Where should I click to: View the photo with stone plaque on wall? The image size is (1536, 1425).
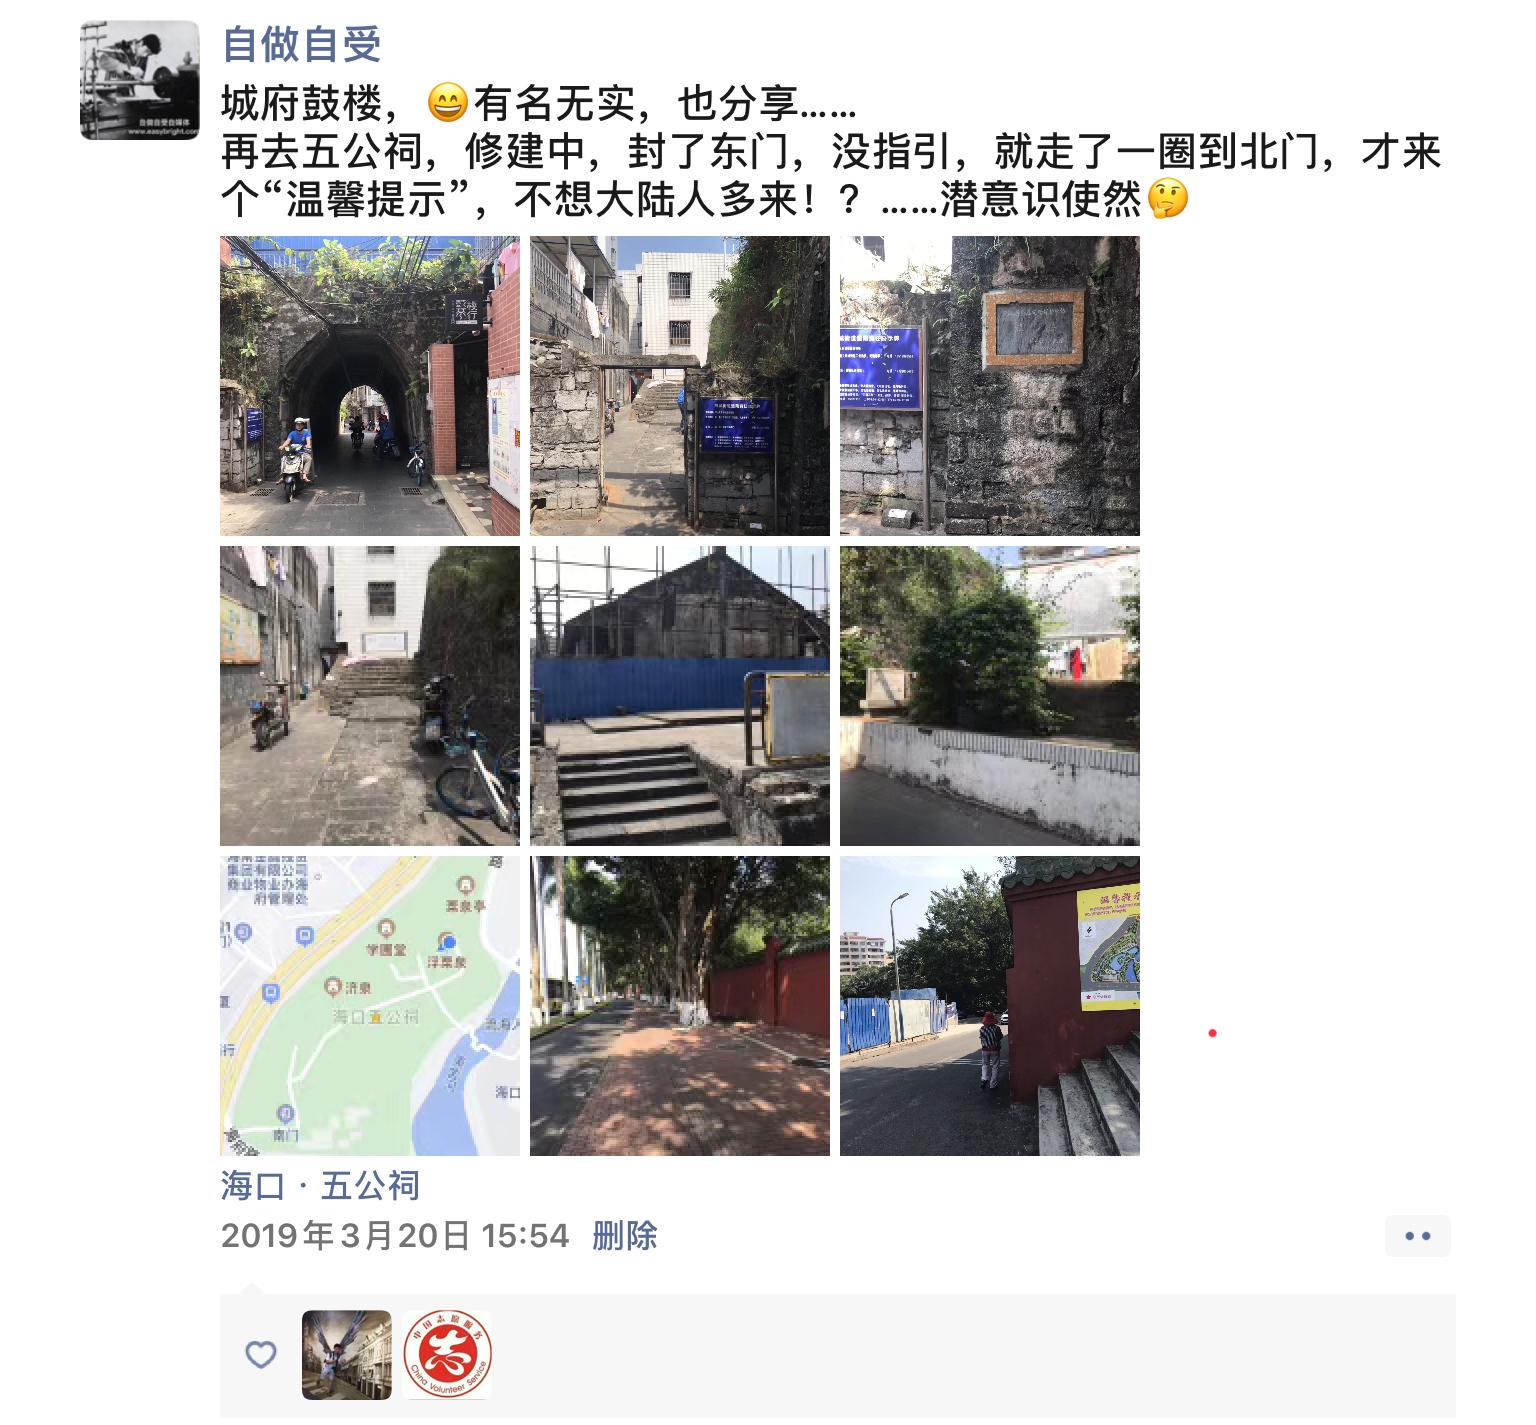[990, 386]
